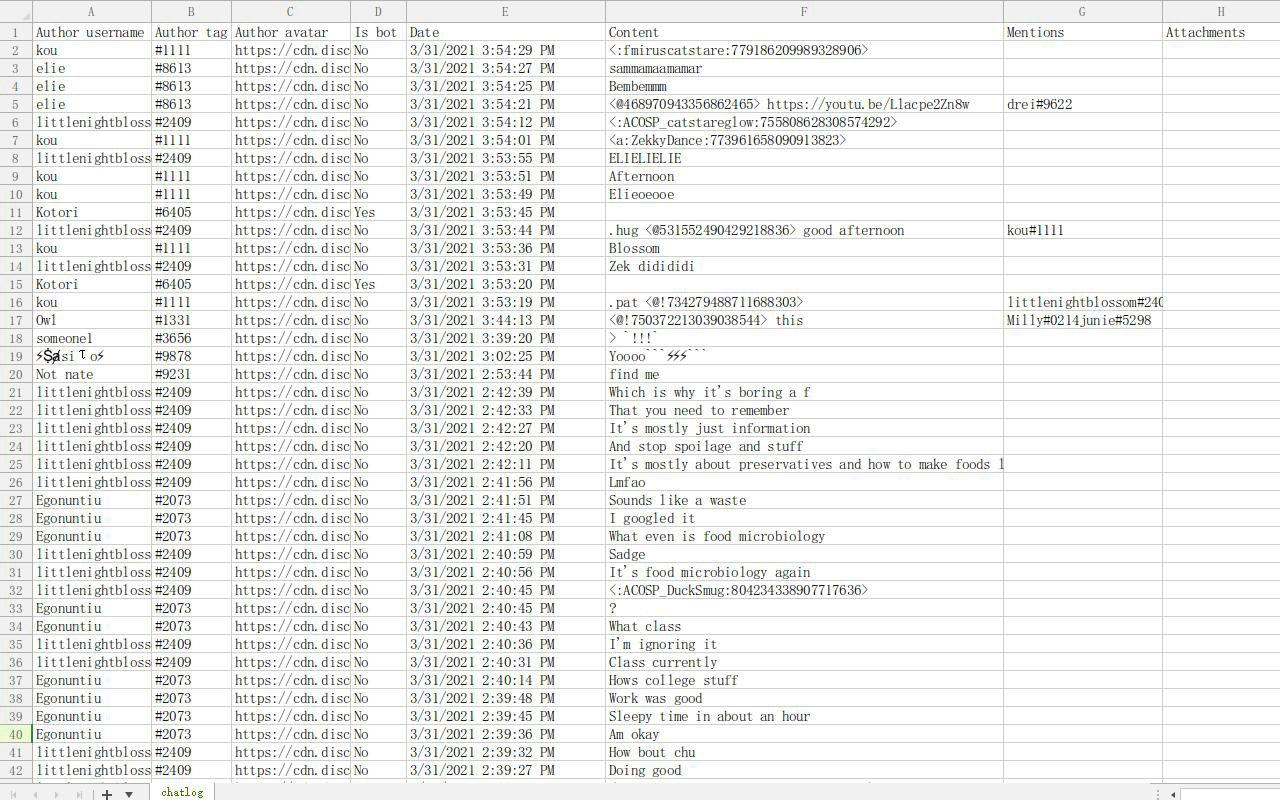Go to last sheet navigation arrow
Viewport: 1280px width, 800px height.
point(77,794)
